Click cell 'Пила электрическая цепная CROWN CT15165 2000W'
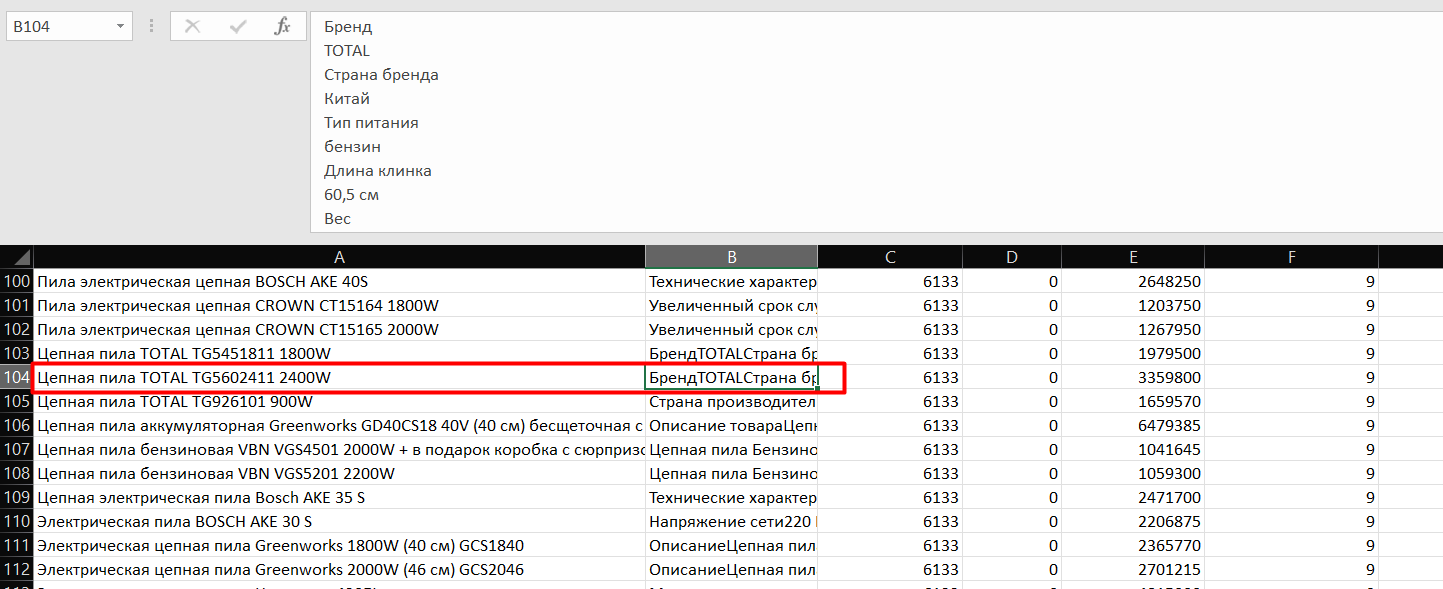1443x589 pixels. click(x=339, y=329)
